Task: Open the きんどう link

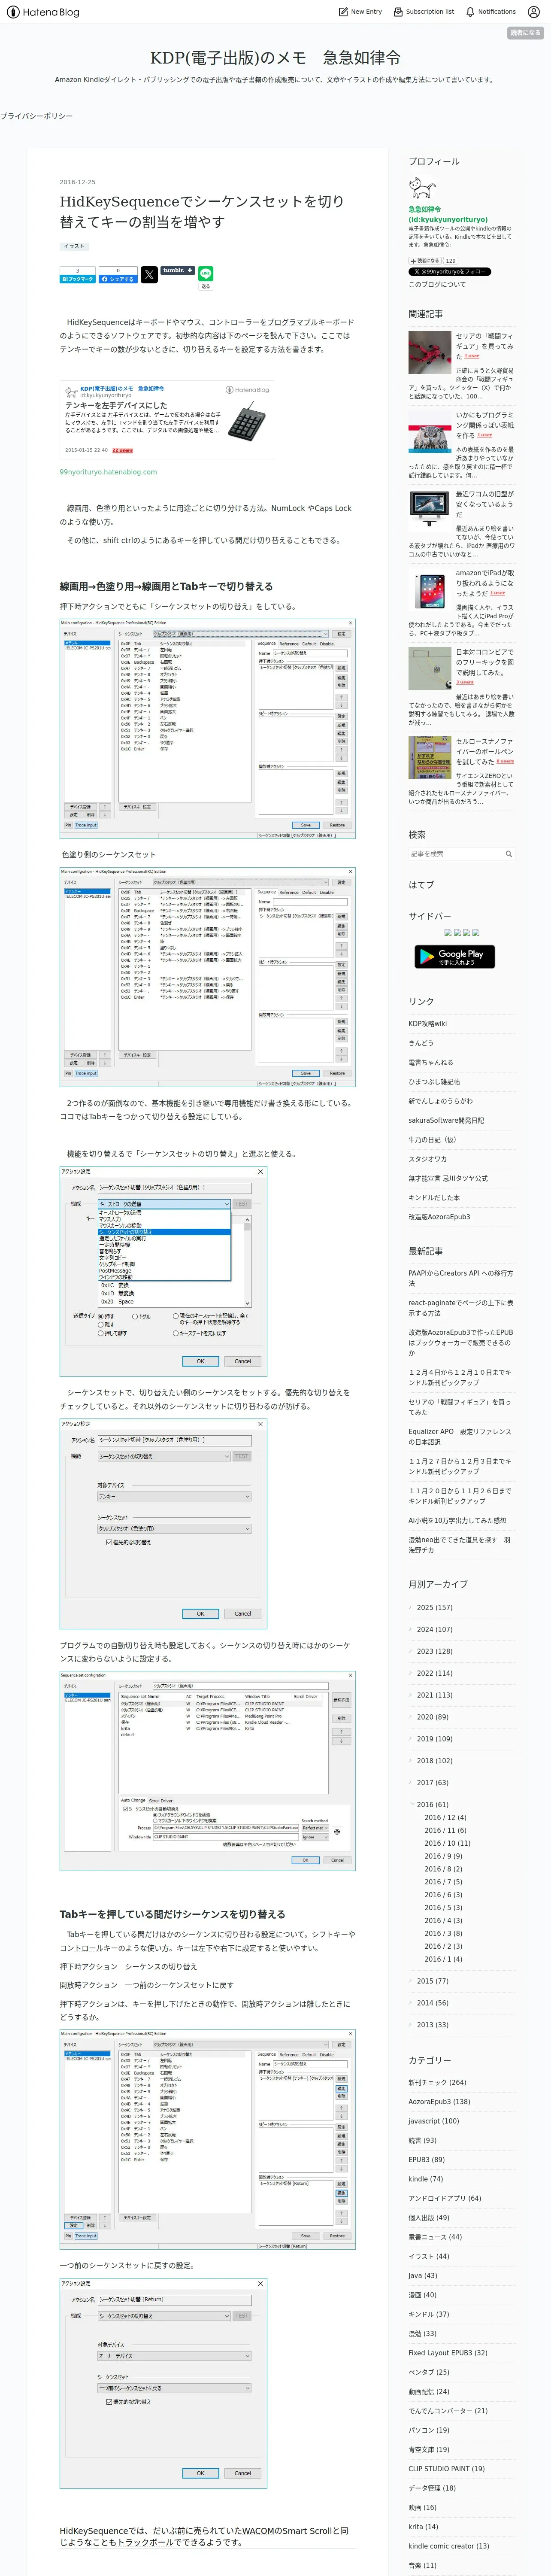Action: click(x=421, y=1043)
